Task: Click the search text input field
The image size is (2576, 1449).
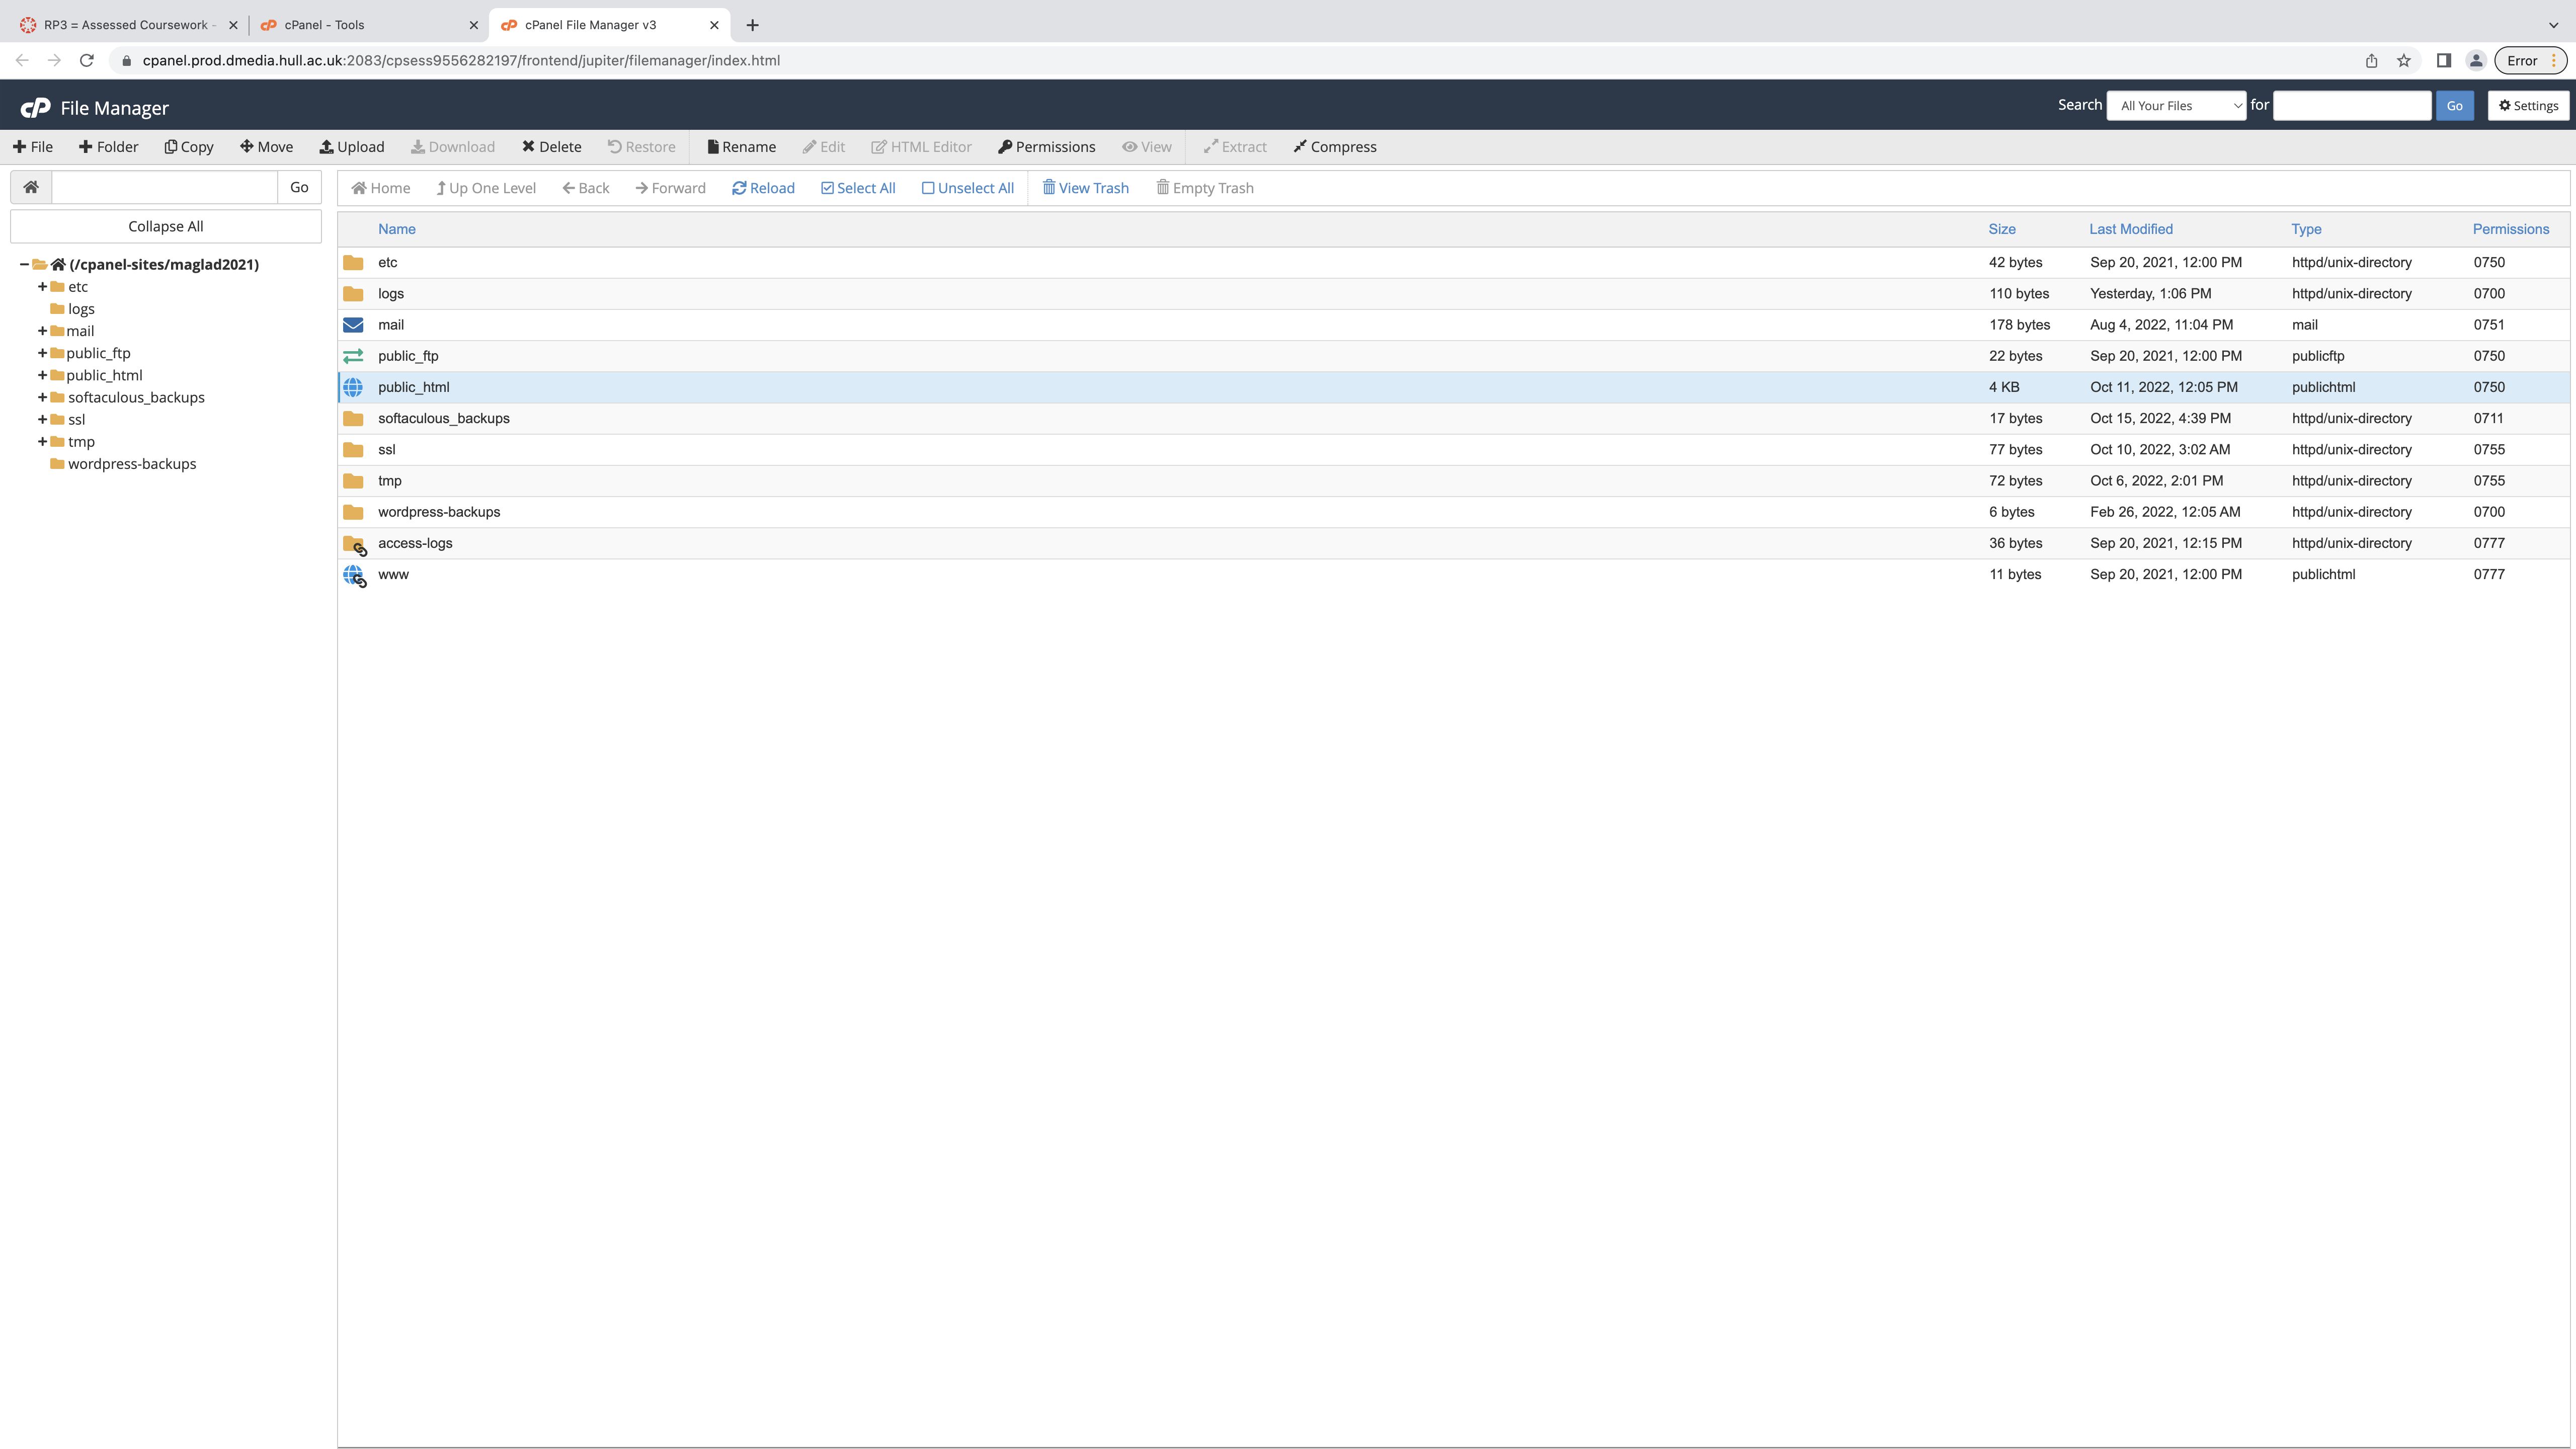Action: click(2351, 105)
